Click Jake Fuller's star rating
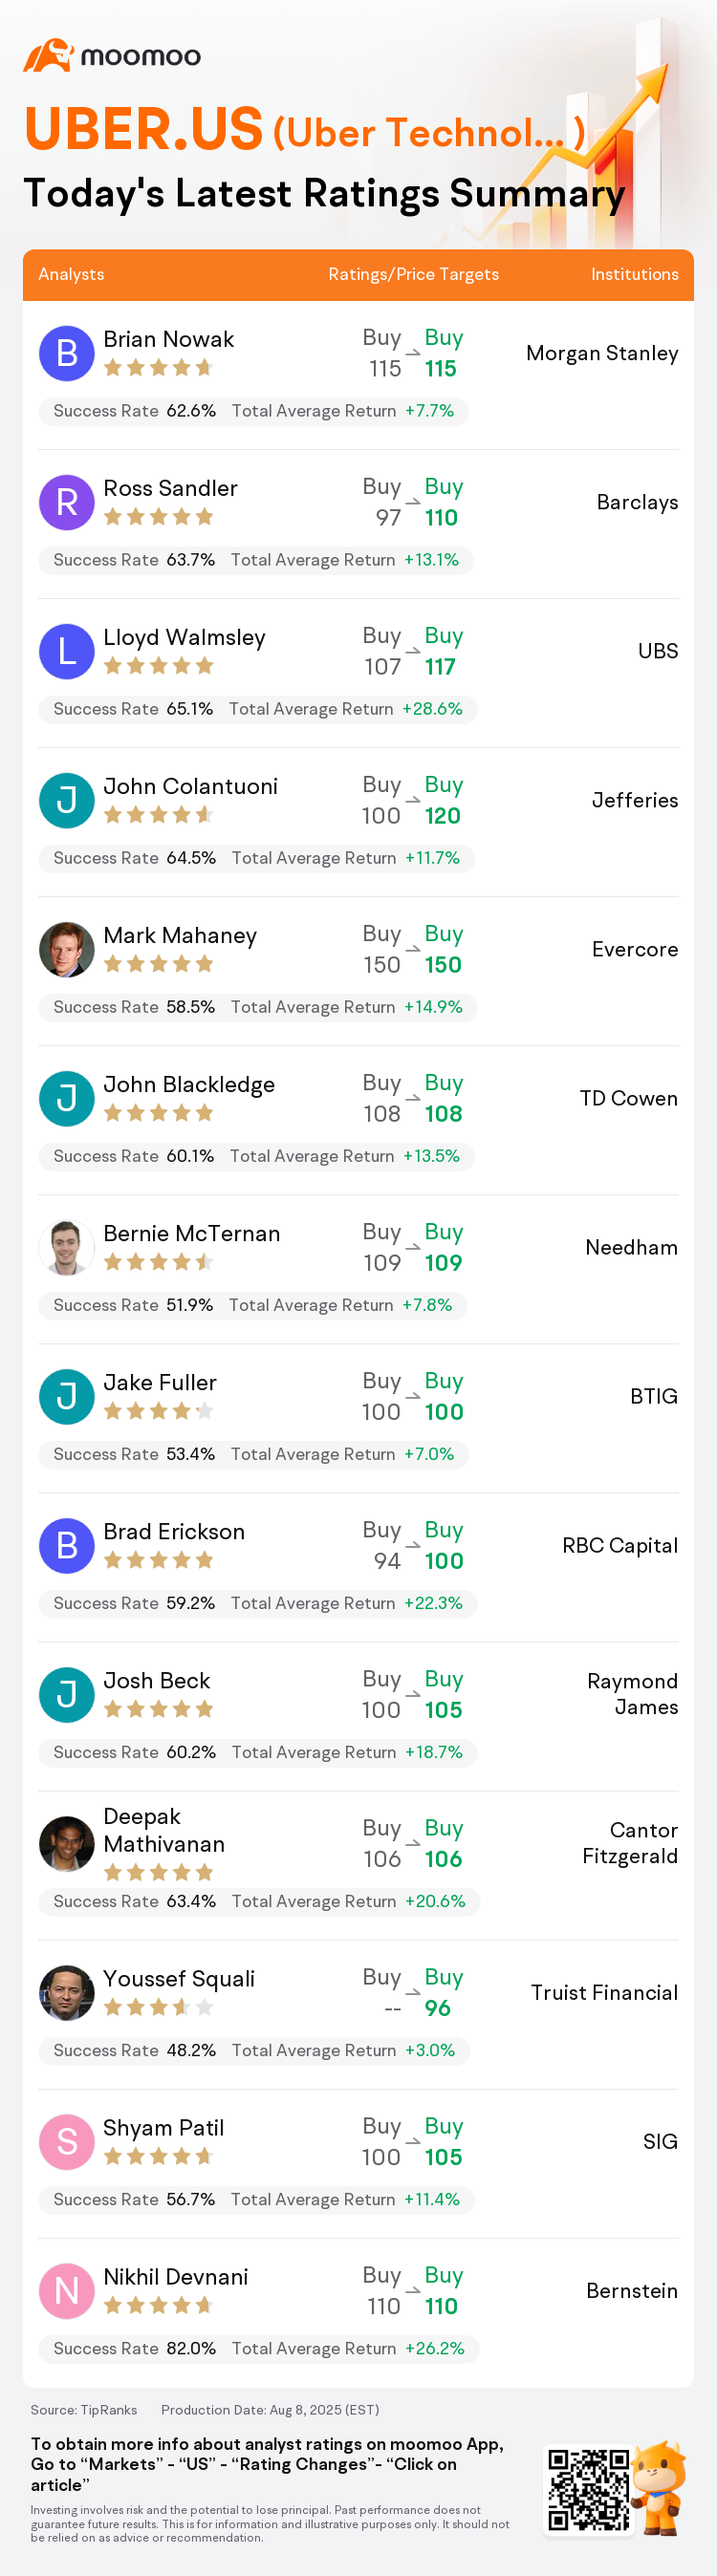 pos(159,1411)
